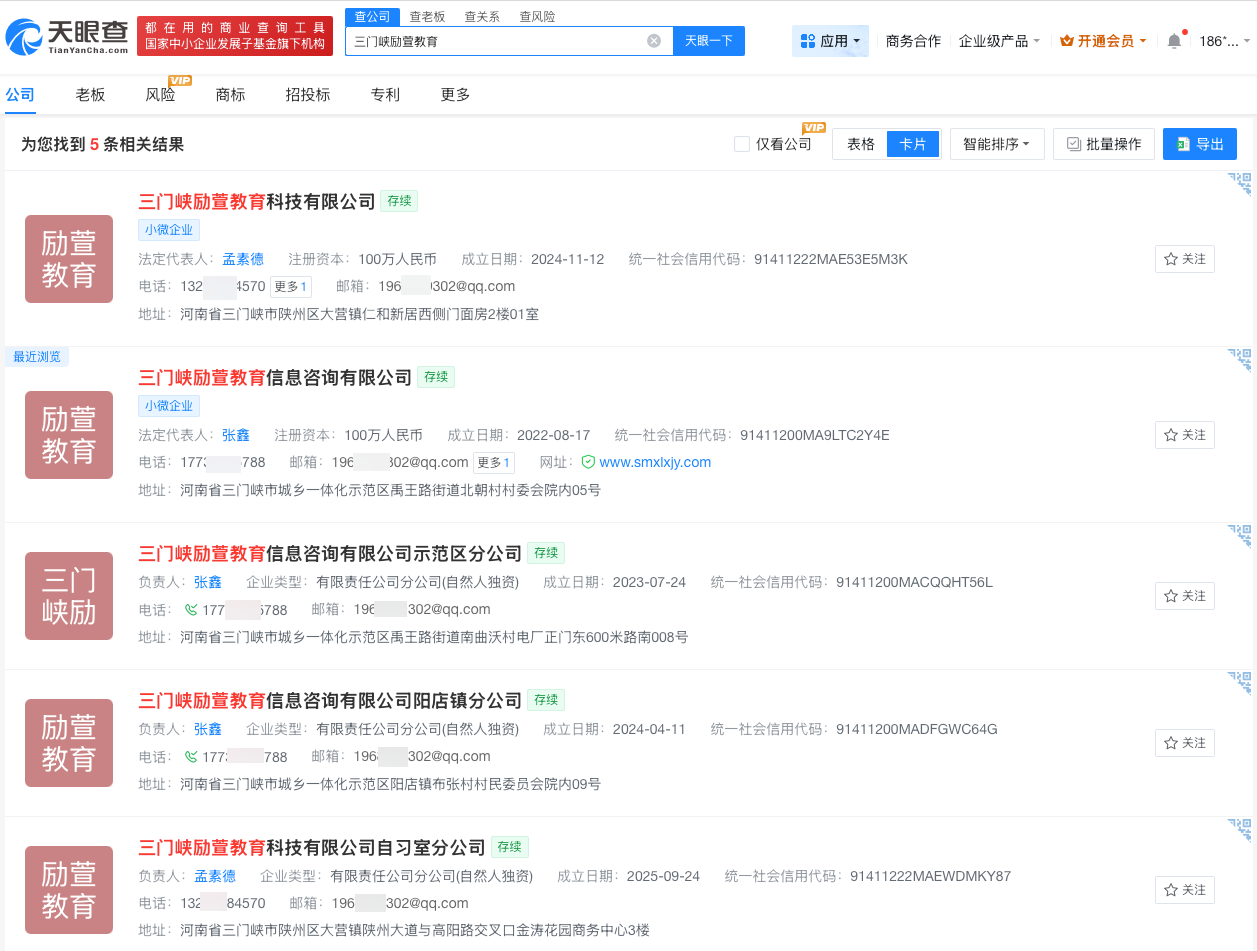Clear the search box text
The width and height of the screenshot is (1257, 951).
coord(654,41)
